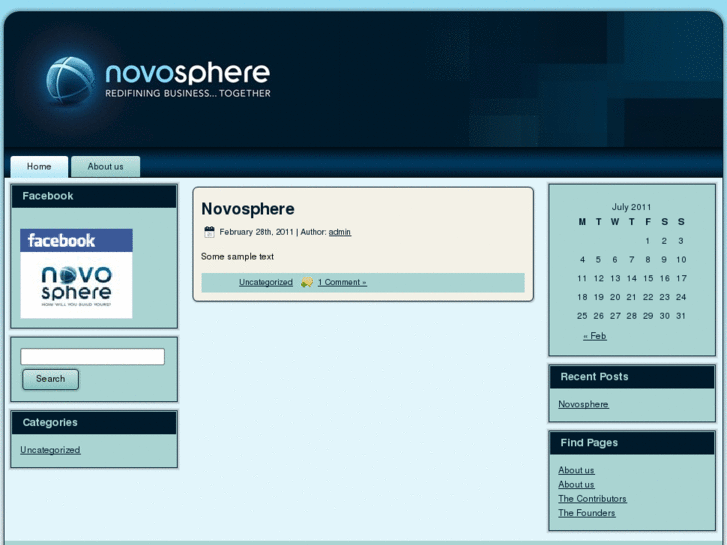
Task: Click the 'Some sample text' post body
Action: point(237,256)
